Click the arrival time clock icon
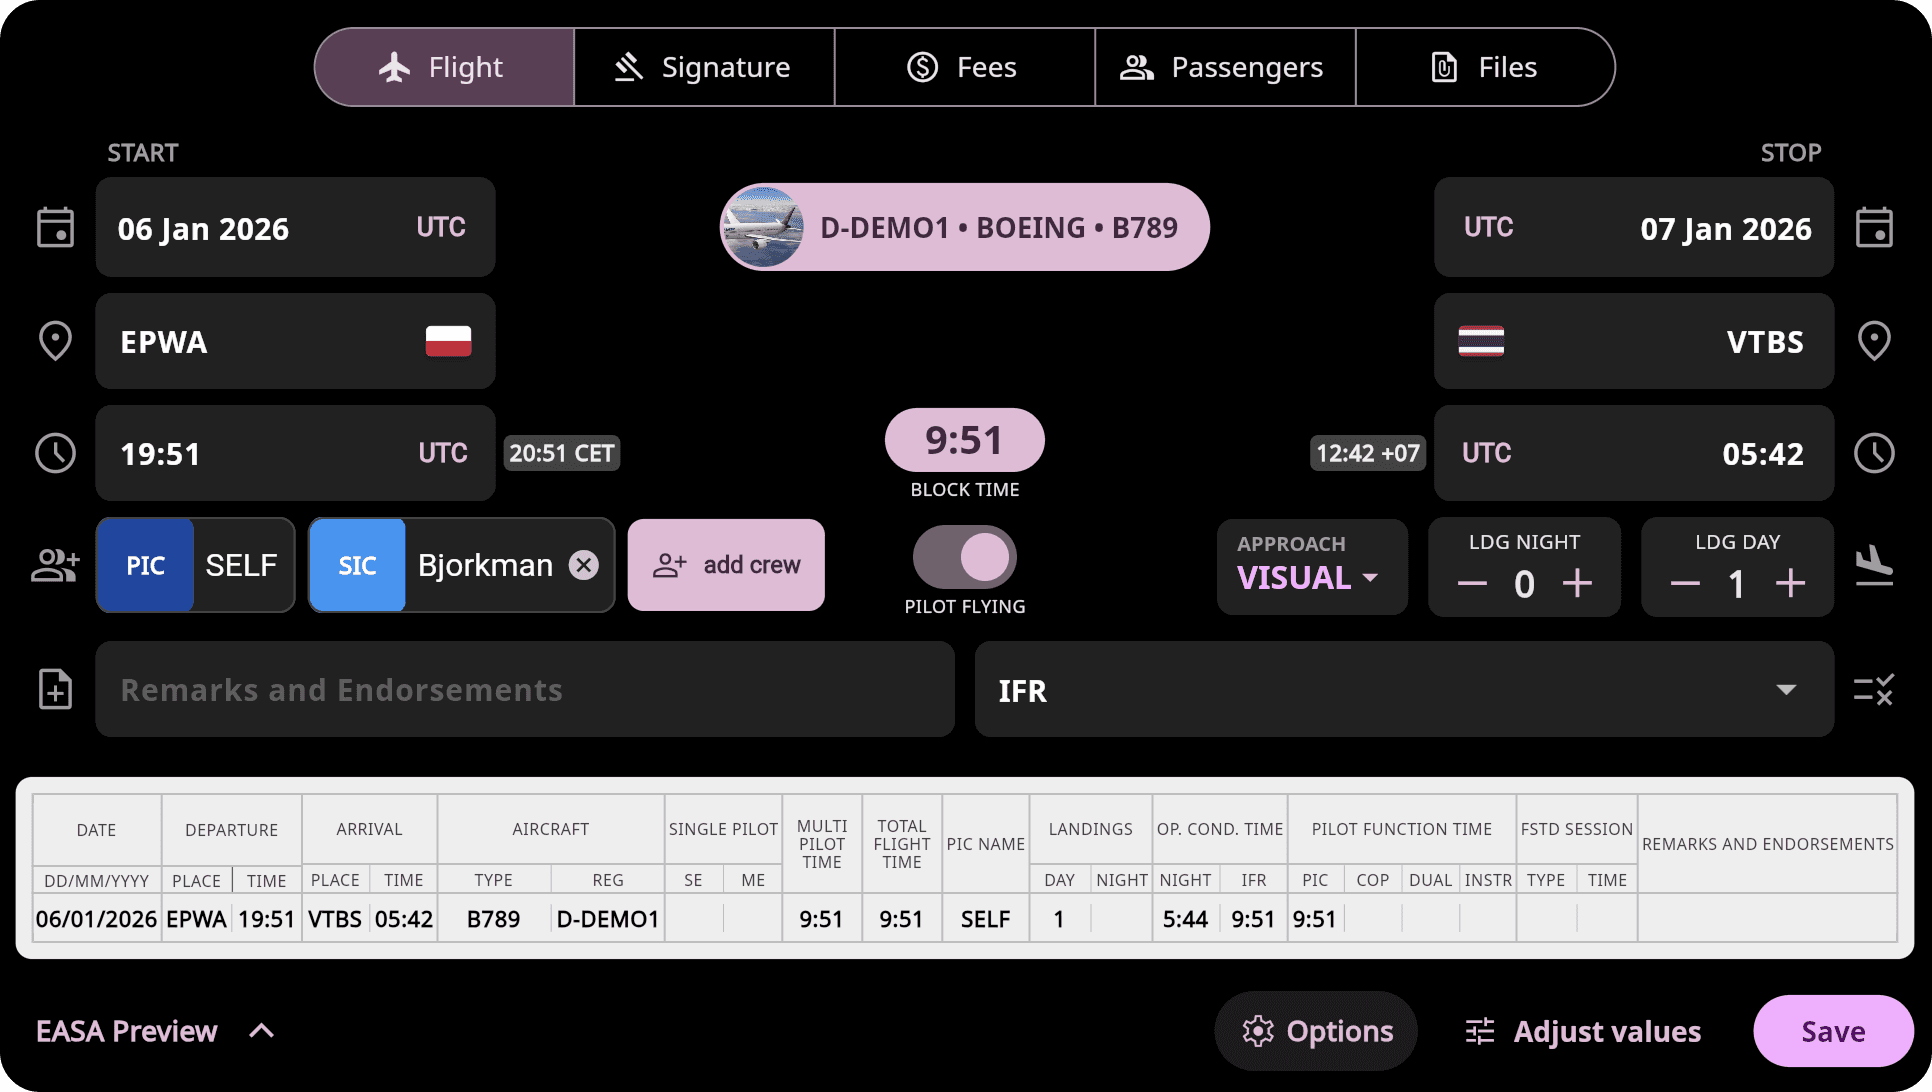Image resolution: width=1932 pixels, height=1092 pixels. pyautogui.click(x=1874, y=453)
